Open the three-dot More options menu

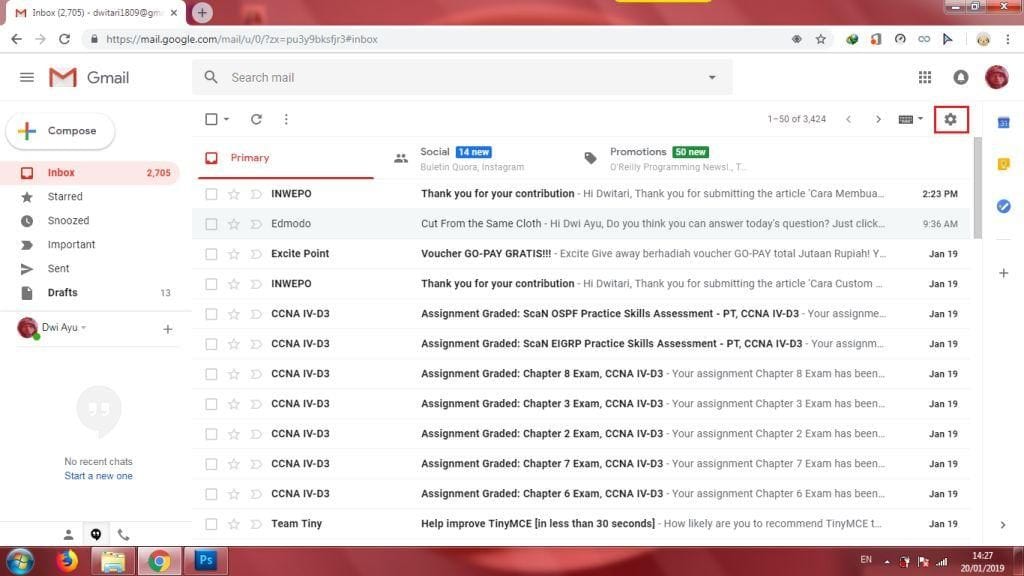(x=286, y=120)
